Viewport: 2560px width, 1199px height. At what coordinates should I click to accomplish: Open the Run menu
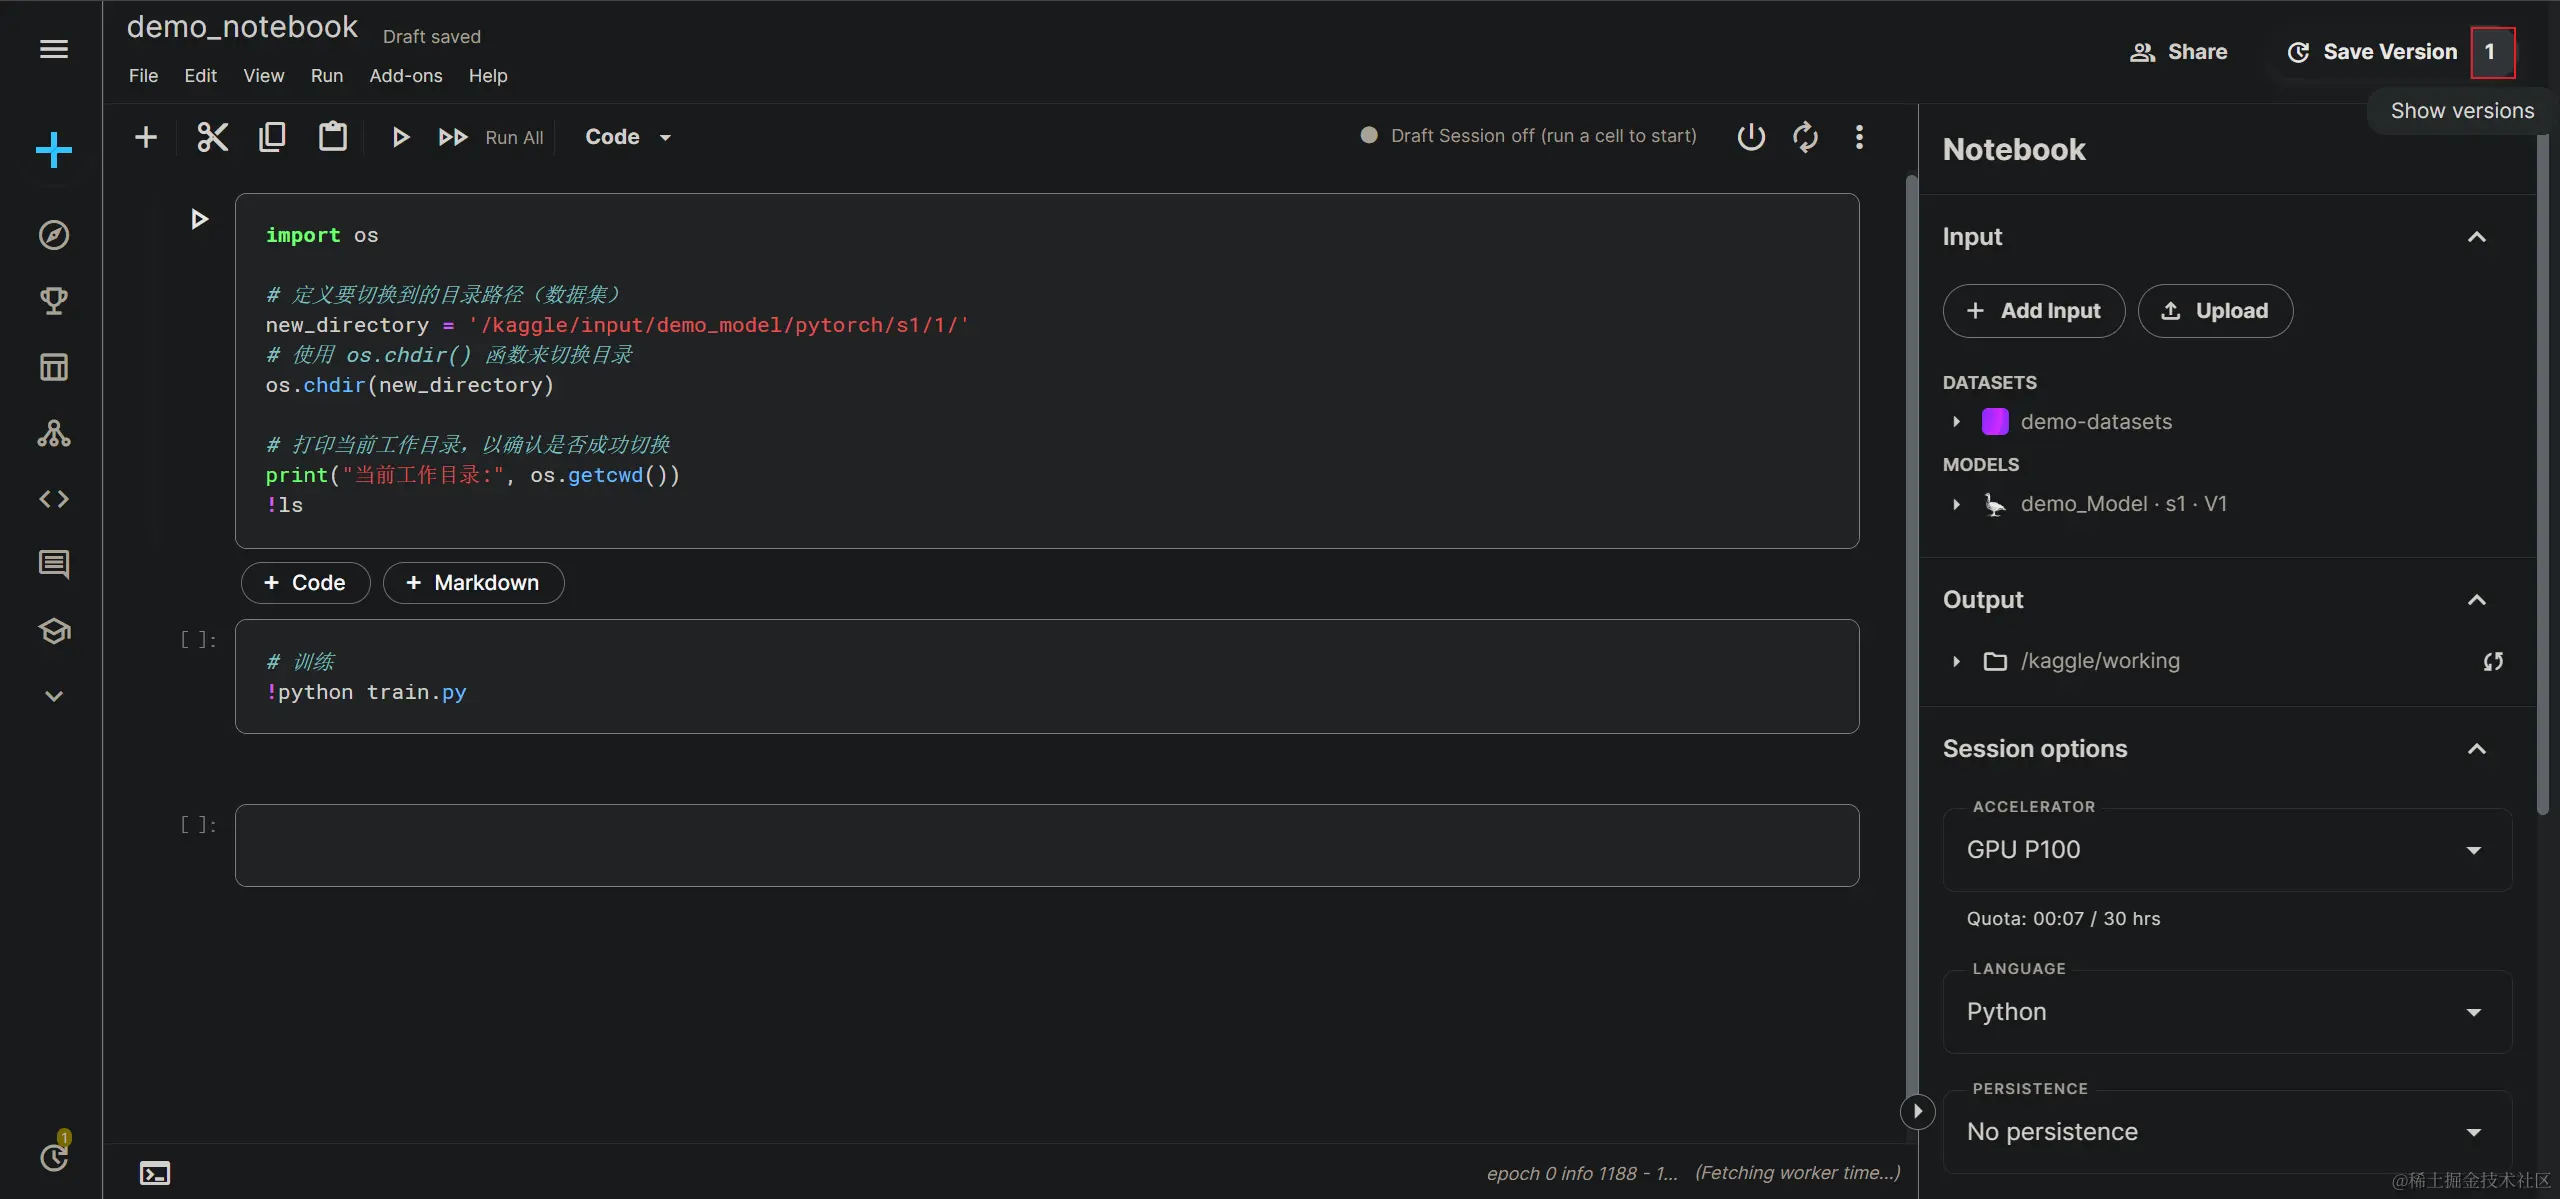coord(326,76)
